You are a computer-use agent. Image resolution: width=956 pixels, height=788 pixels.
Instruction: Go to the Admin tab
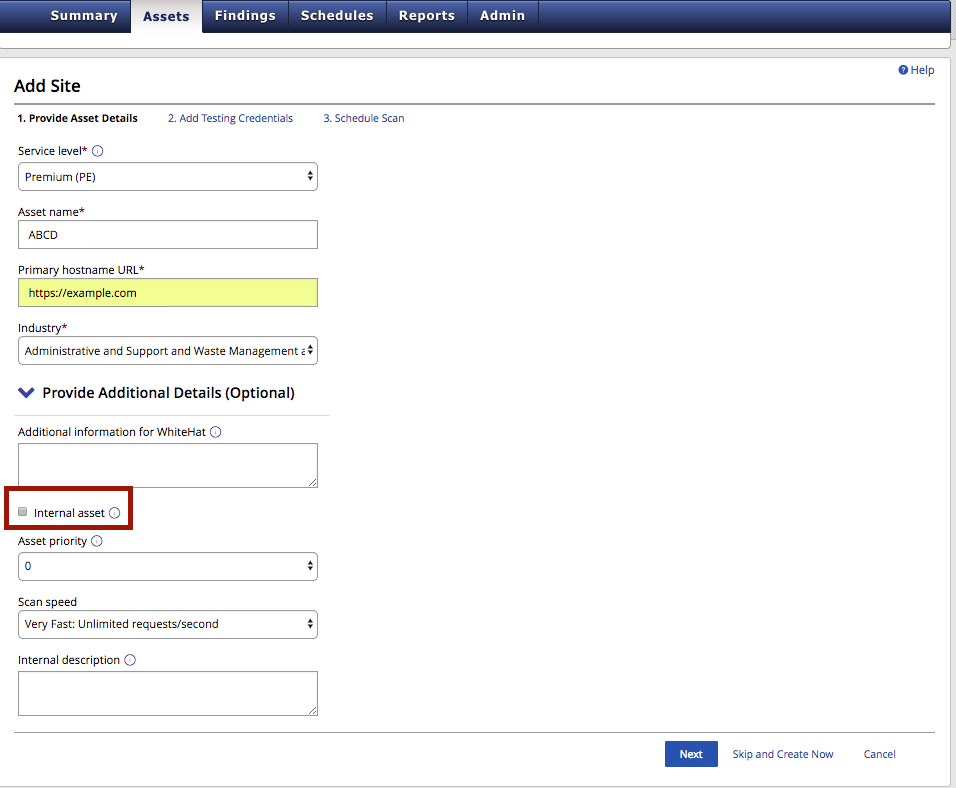click(502, 15)
